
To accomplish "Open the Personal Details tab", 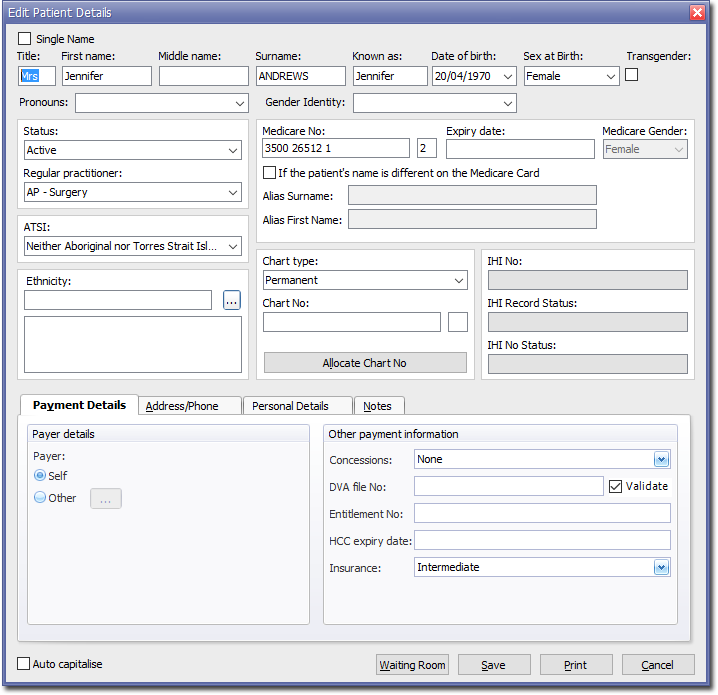I will click(290, 406).
